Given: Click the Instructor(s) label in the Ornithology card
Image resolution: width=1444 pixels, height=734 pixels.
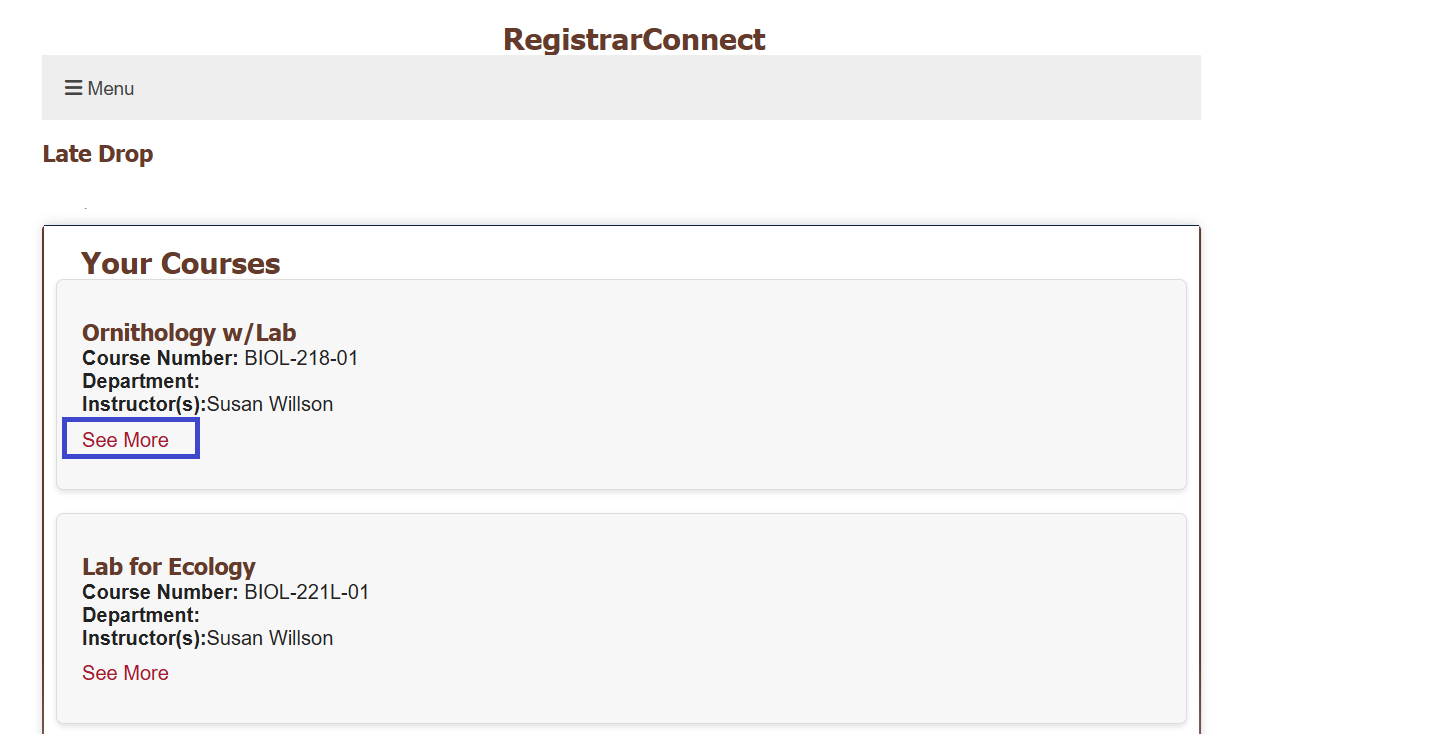Looking at the screenshot, I should [144, 404].
